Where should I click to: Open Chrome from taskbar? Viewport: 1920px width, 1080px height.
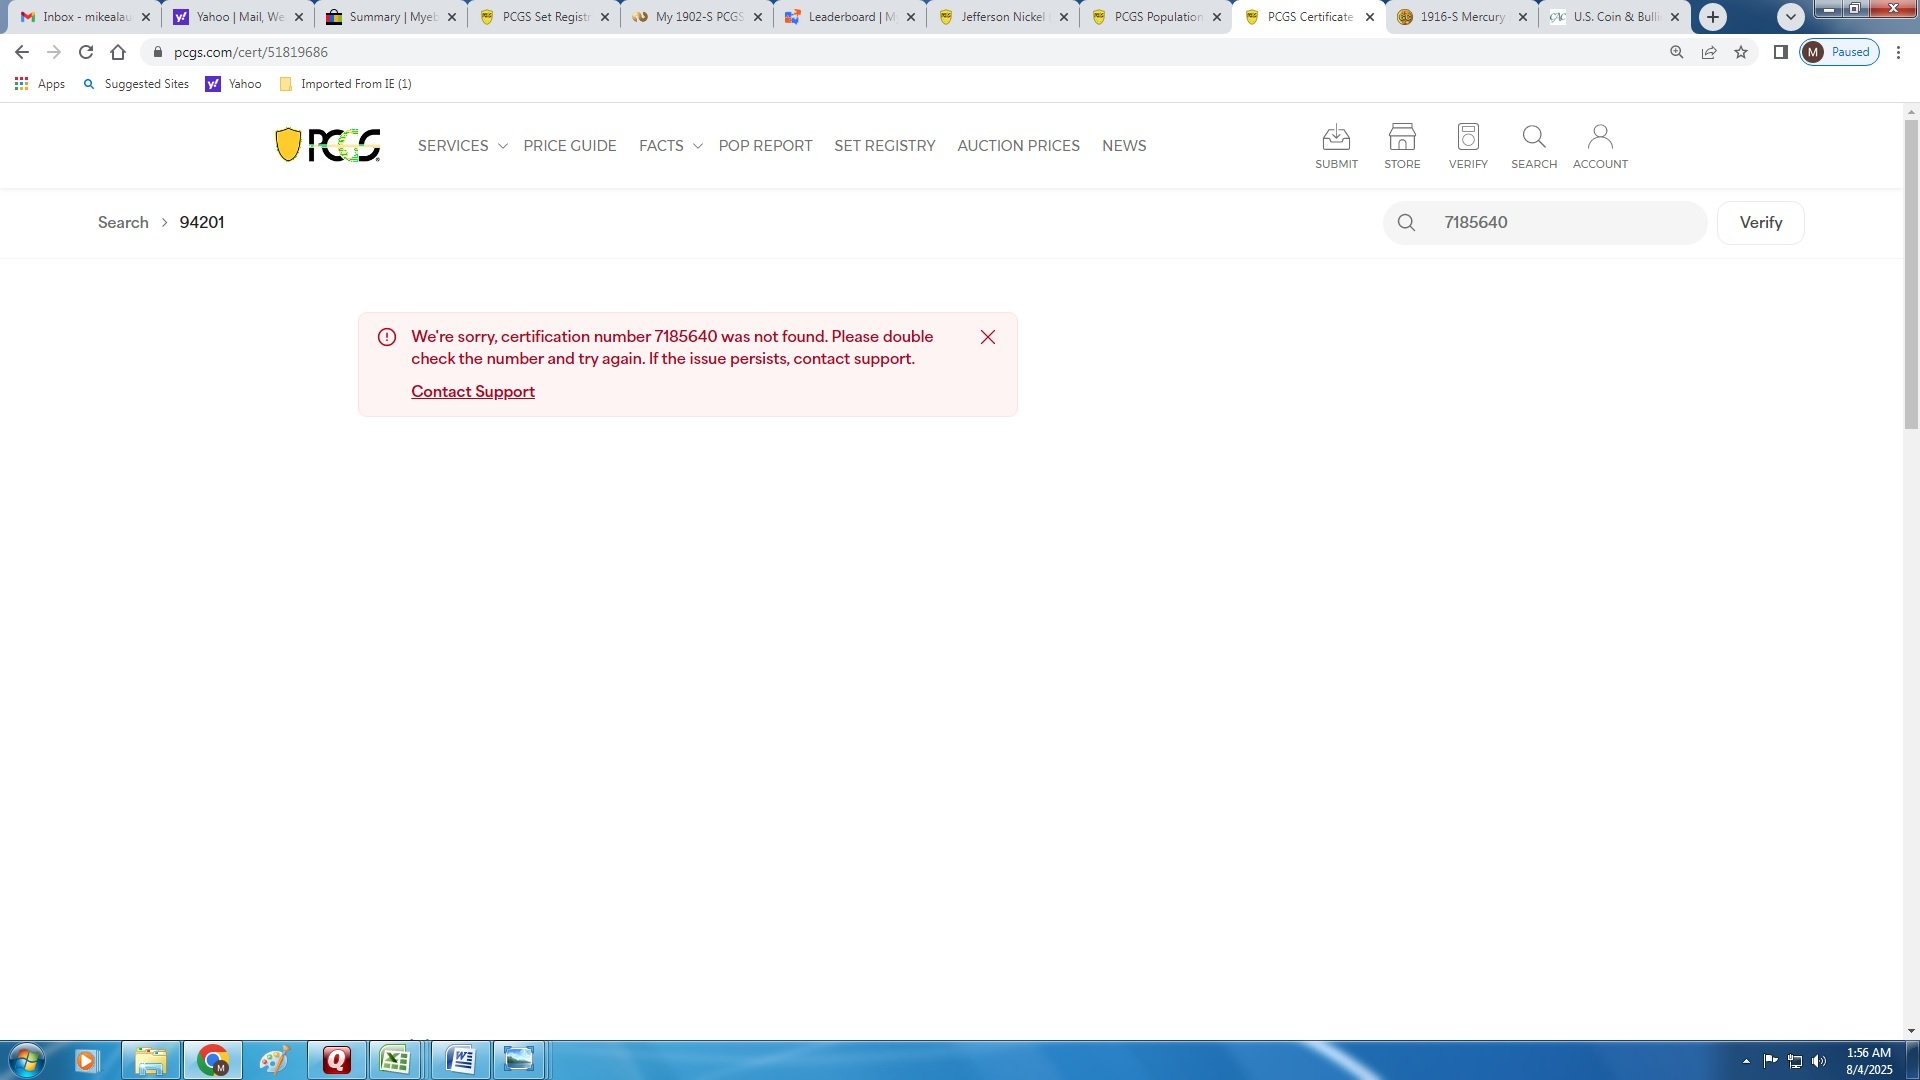[213, 1060]
